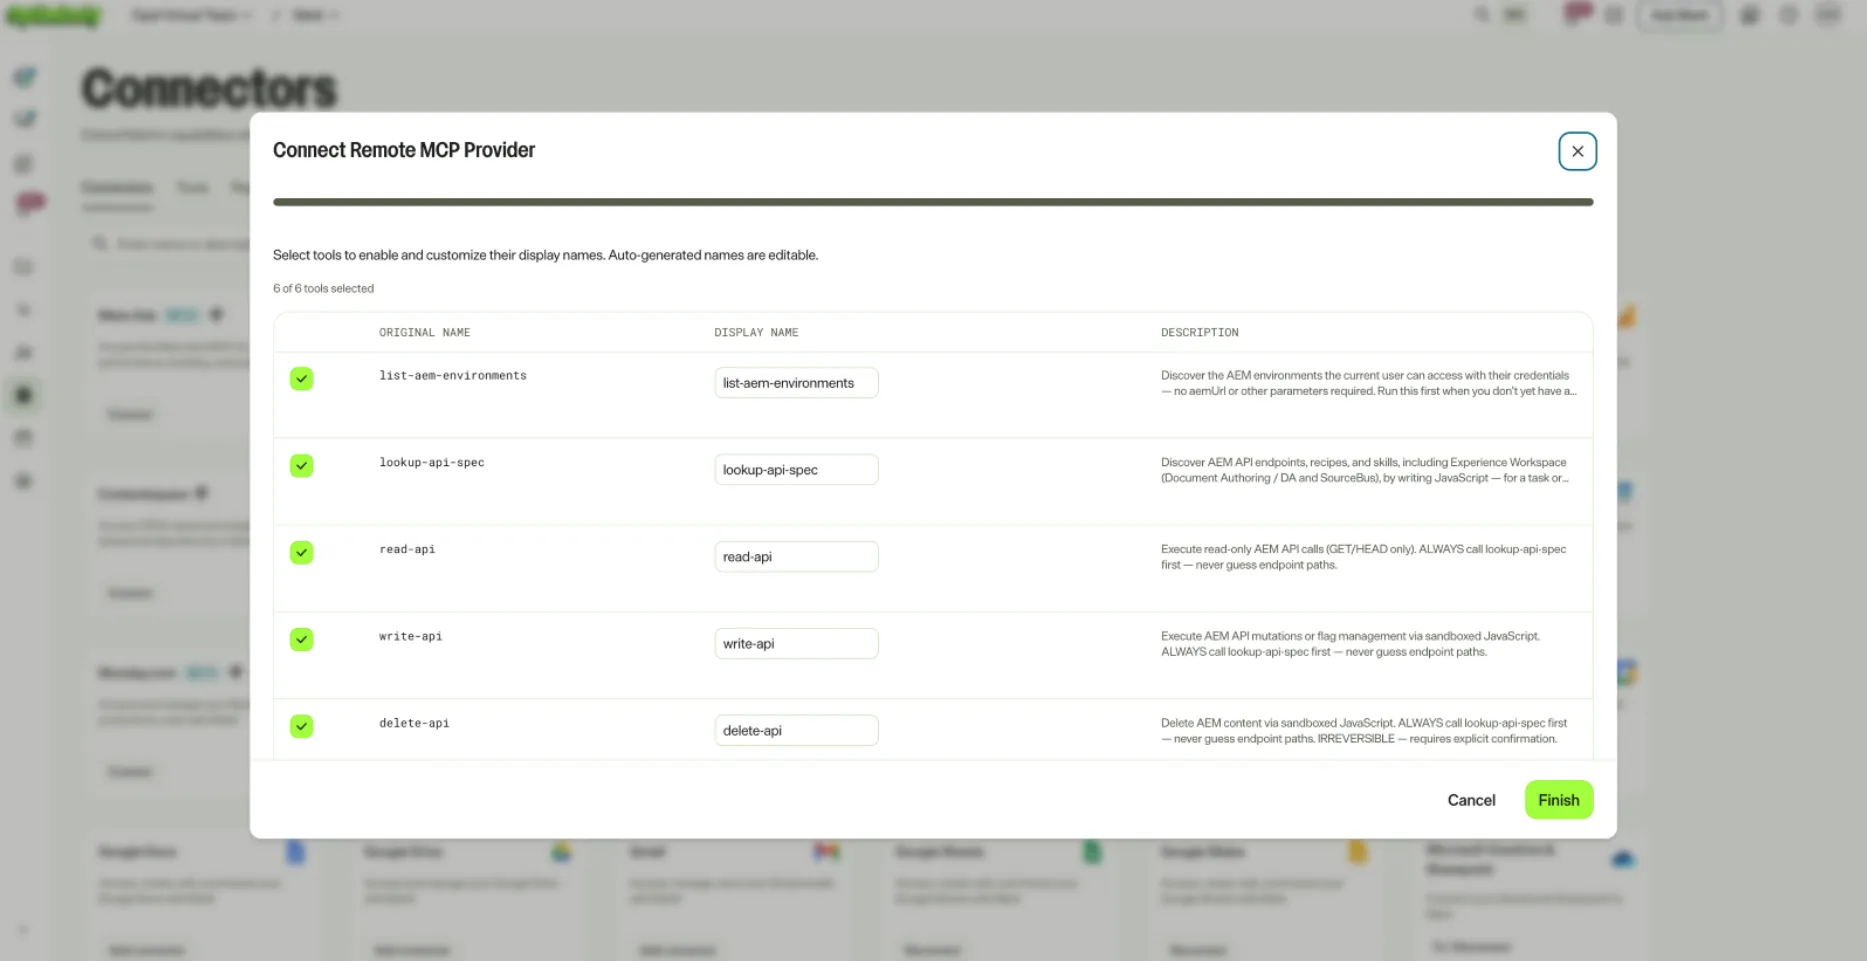Focus the lookup-api-spec display name input

pyautogui.click(x=796, y=470)
